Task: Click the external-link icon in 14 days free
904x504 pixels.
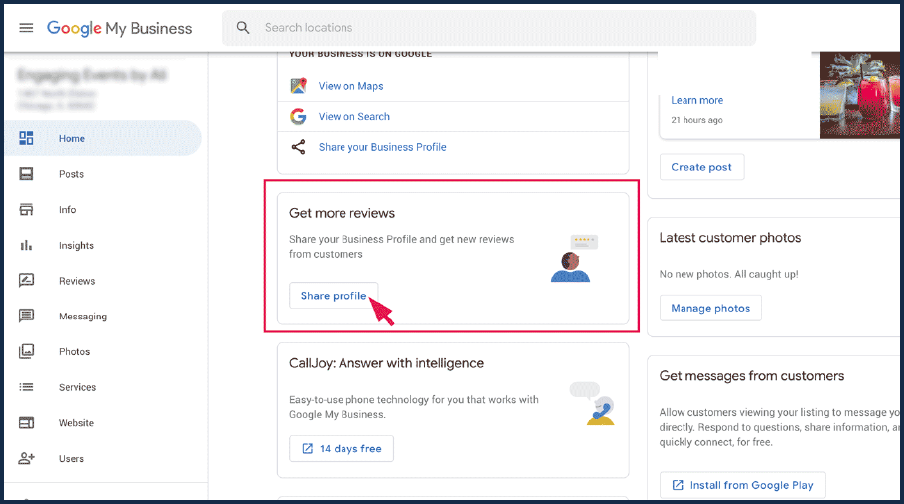Action: point(308,449)
